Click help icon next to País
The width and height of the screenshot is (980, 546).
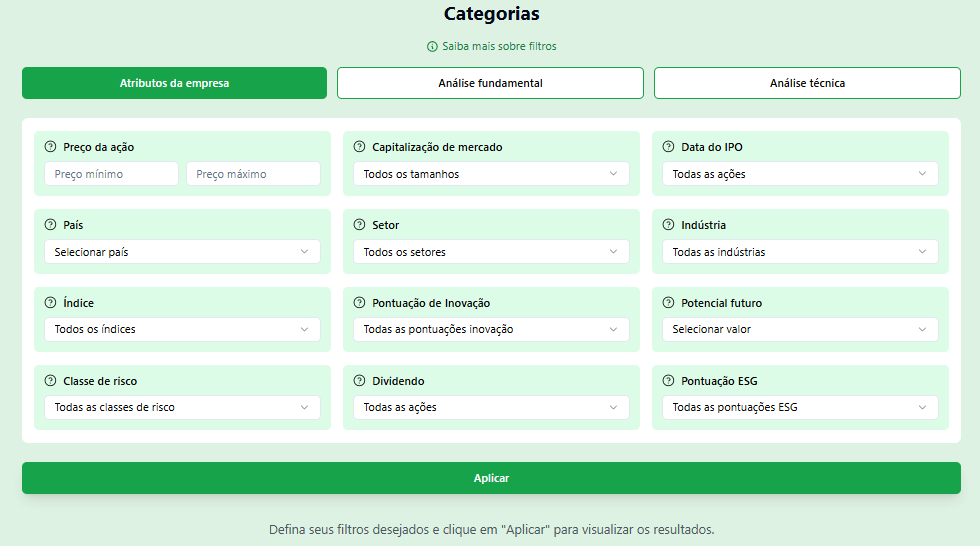click(50, 225)
